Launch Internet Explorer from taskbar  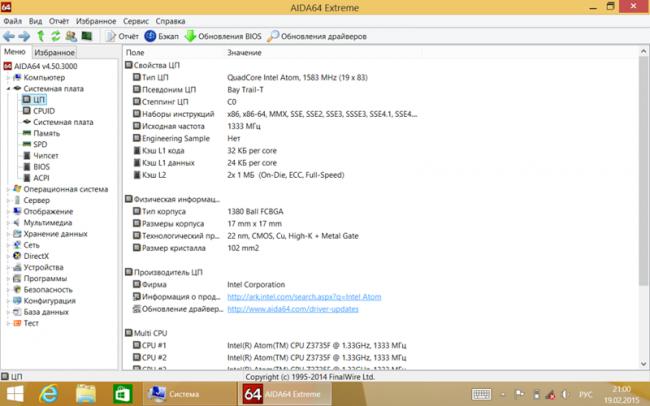coord(49,394)
